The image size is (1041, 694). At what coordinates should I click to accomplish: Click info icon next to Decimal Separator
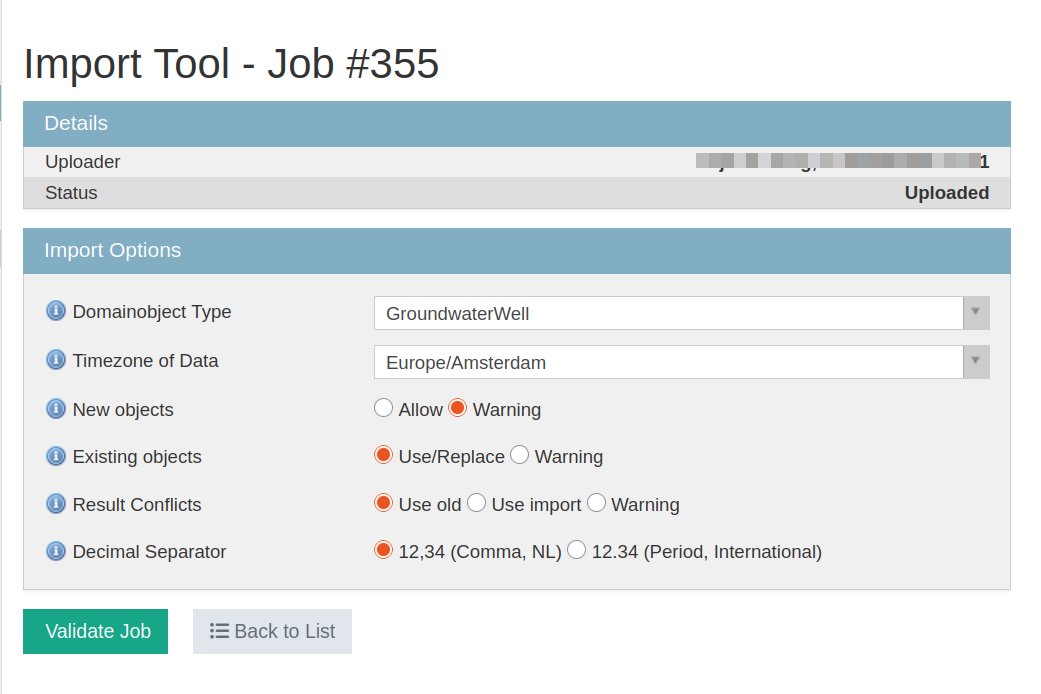click(56, 551)
